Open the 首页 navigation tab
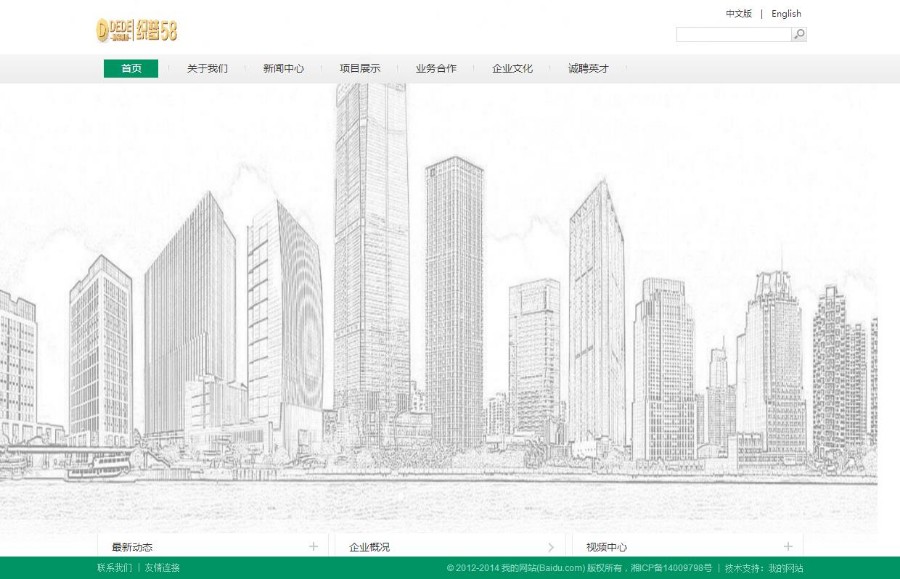Screen dimensions: 900x579 131,68
